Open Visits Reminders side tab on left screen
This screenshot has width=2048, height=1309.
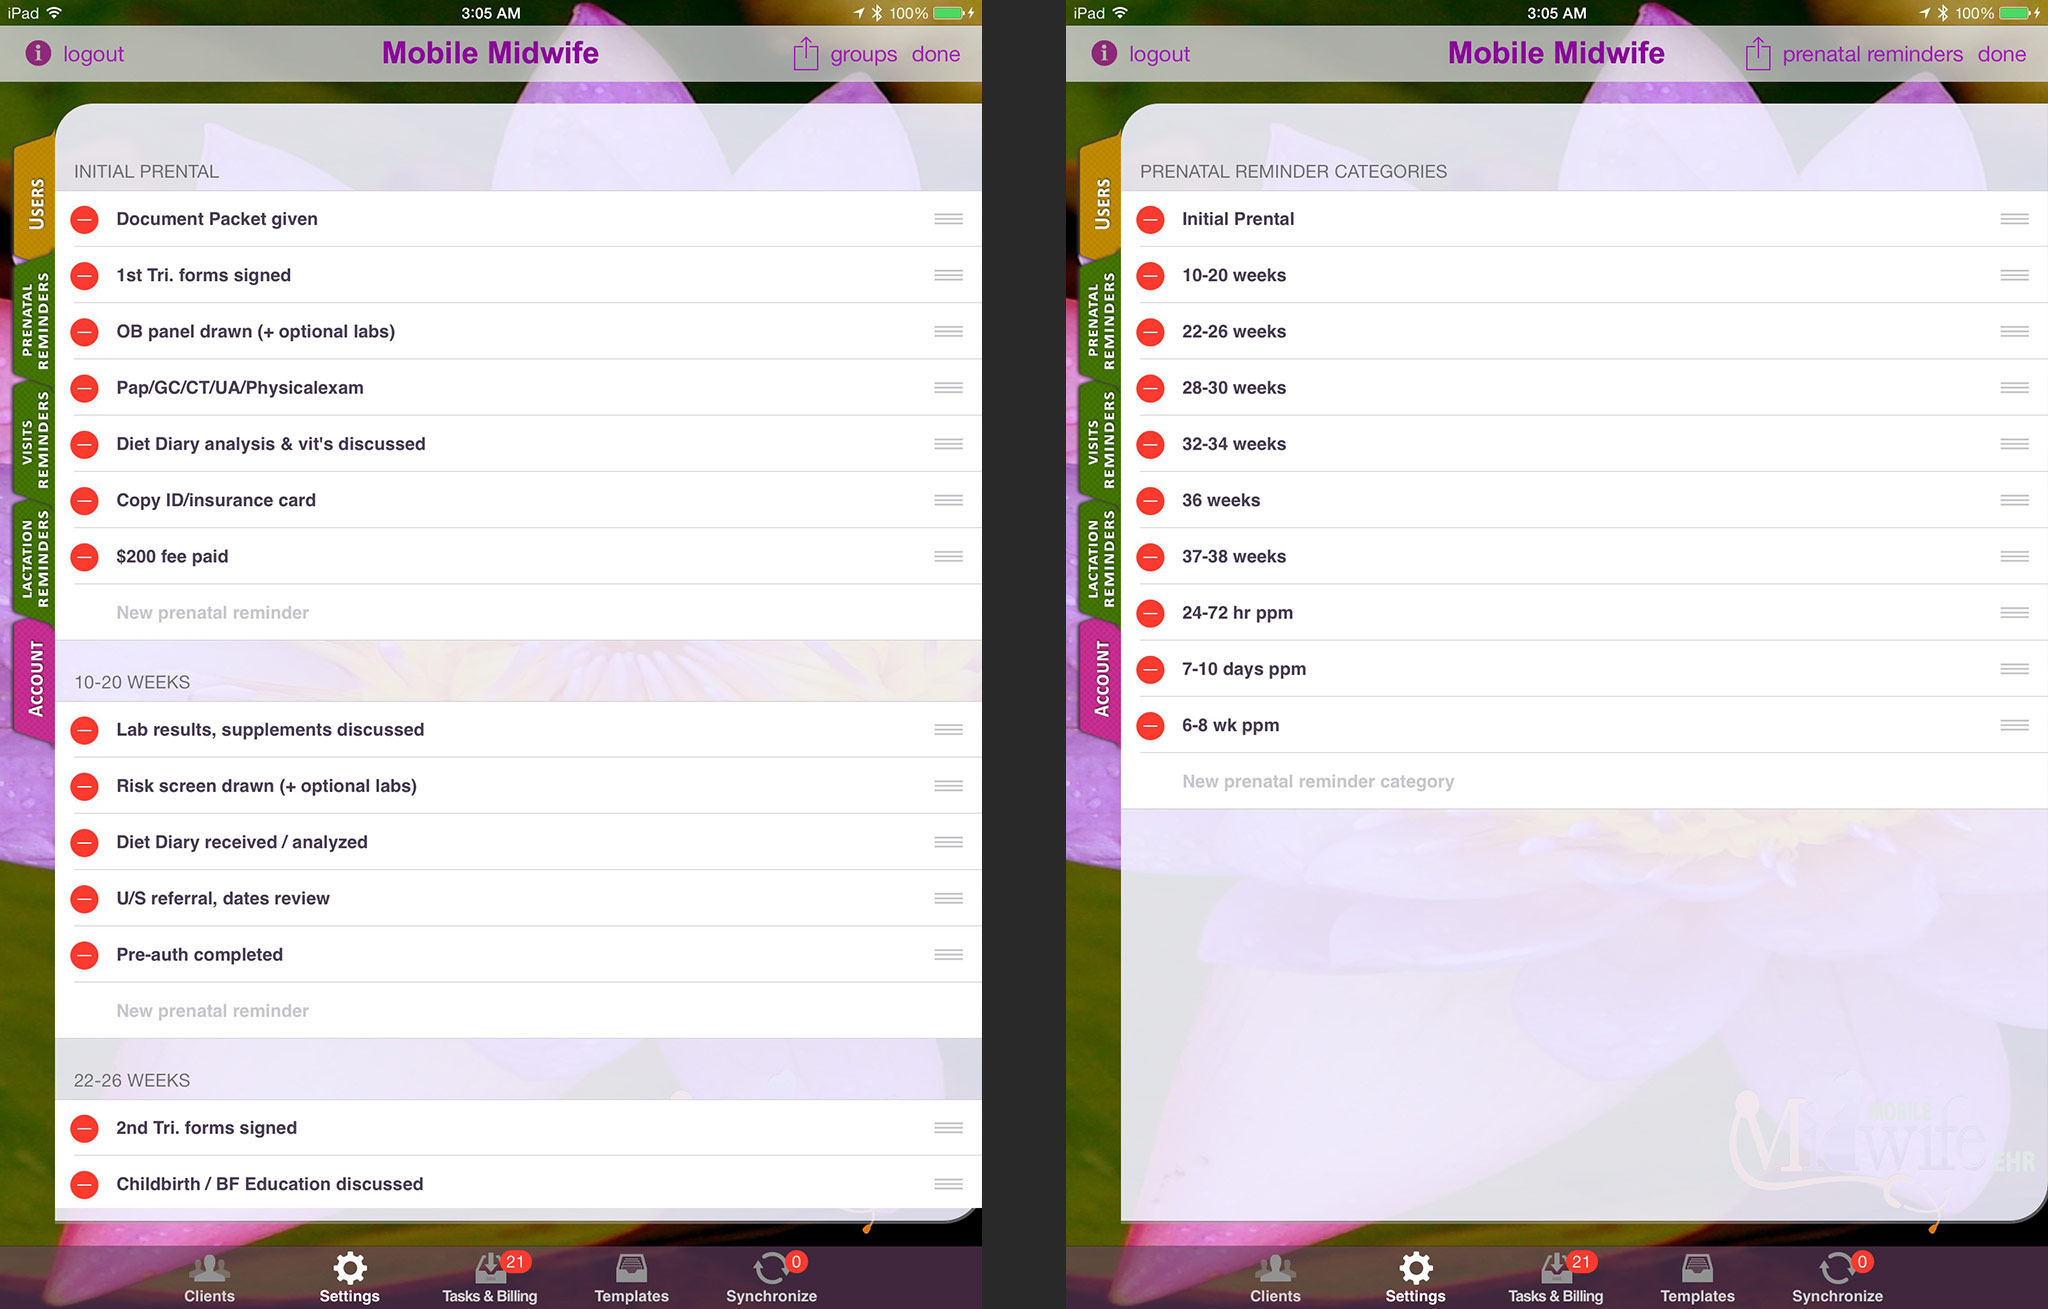tap(35, 440)
